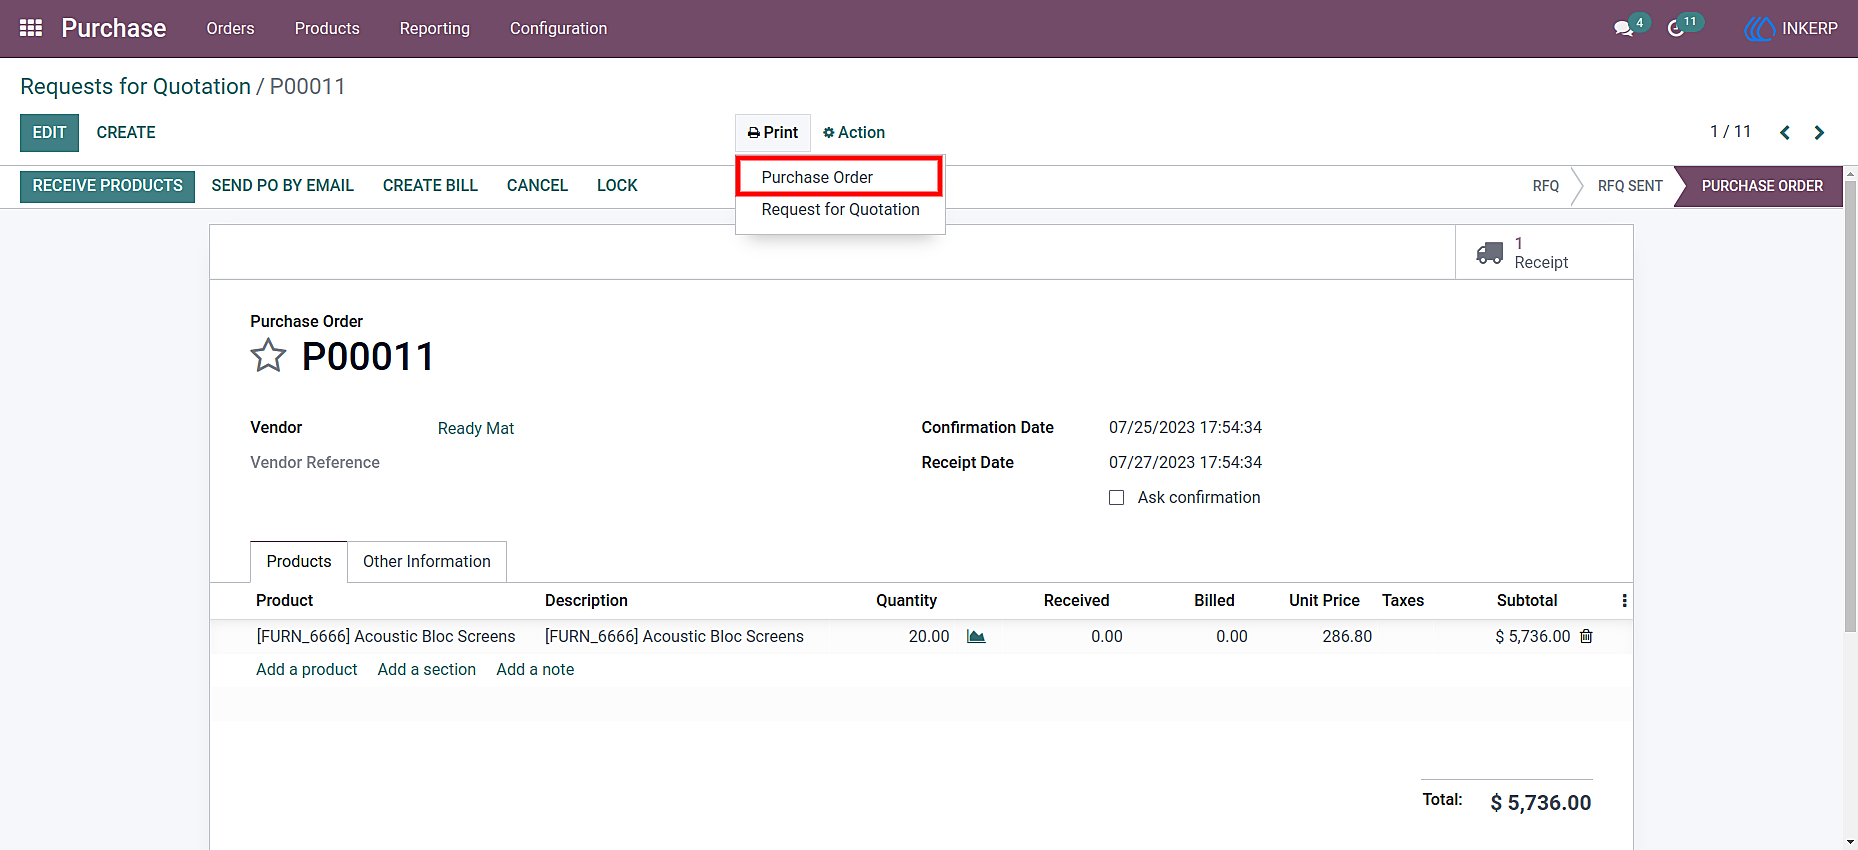Select the Products tab
1858x850 pixels.
(299, 562)
